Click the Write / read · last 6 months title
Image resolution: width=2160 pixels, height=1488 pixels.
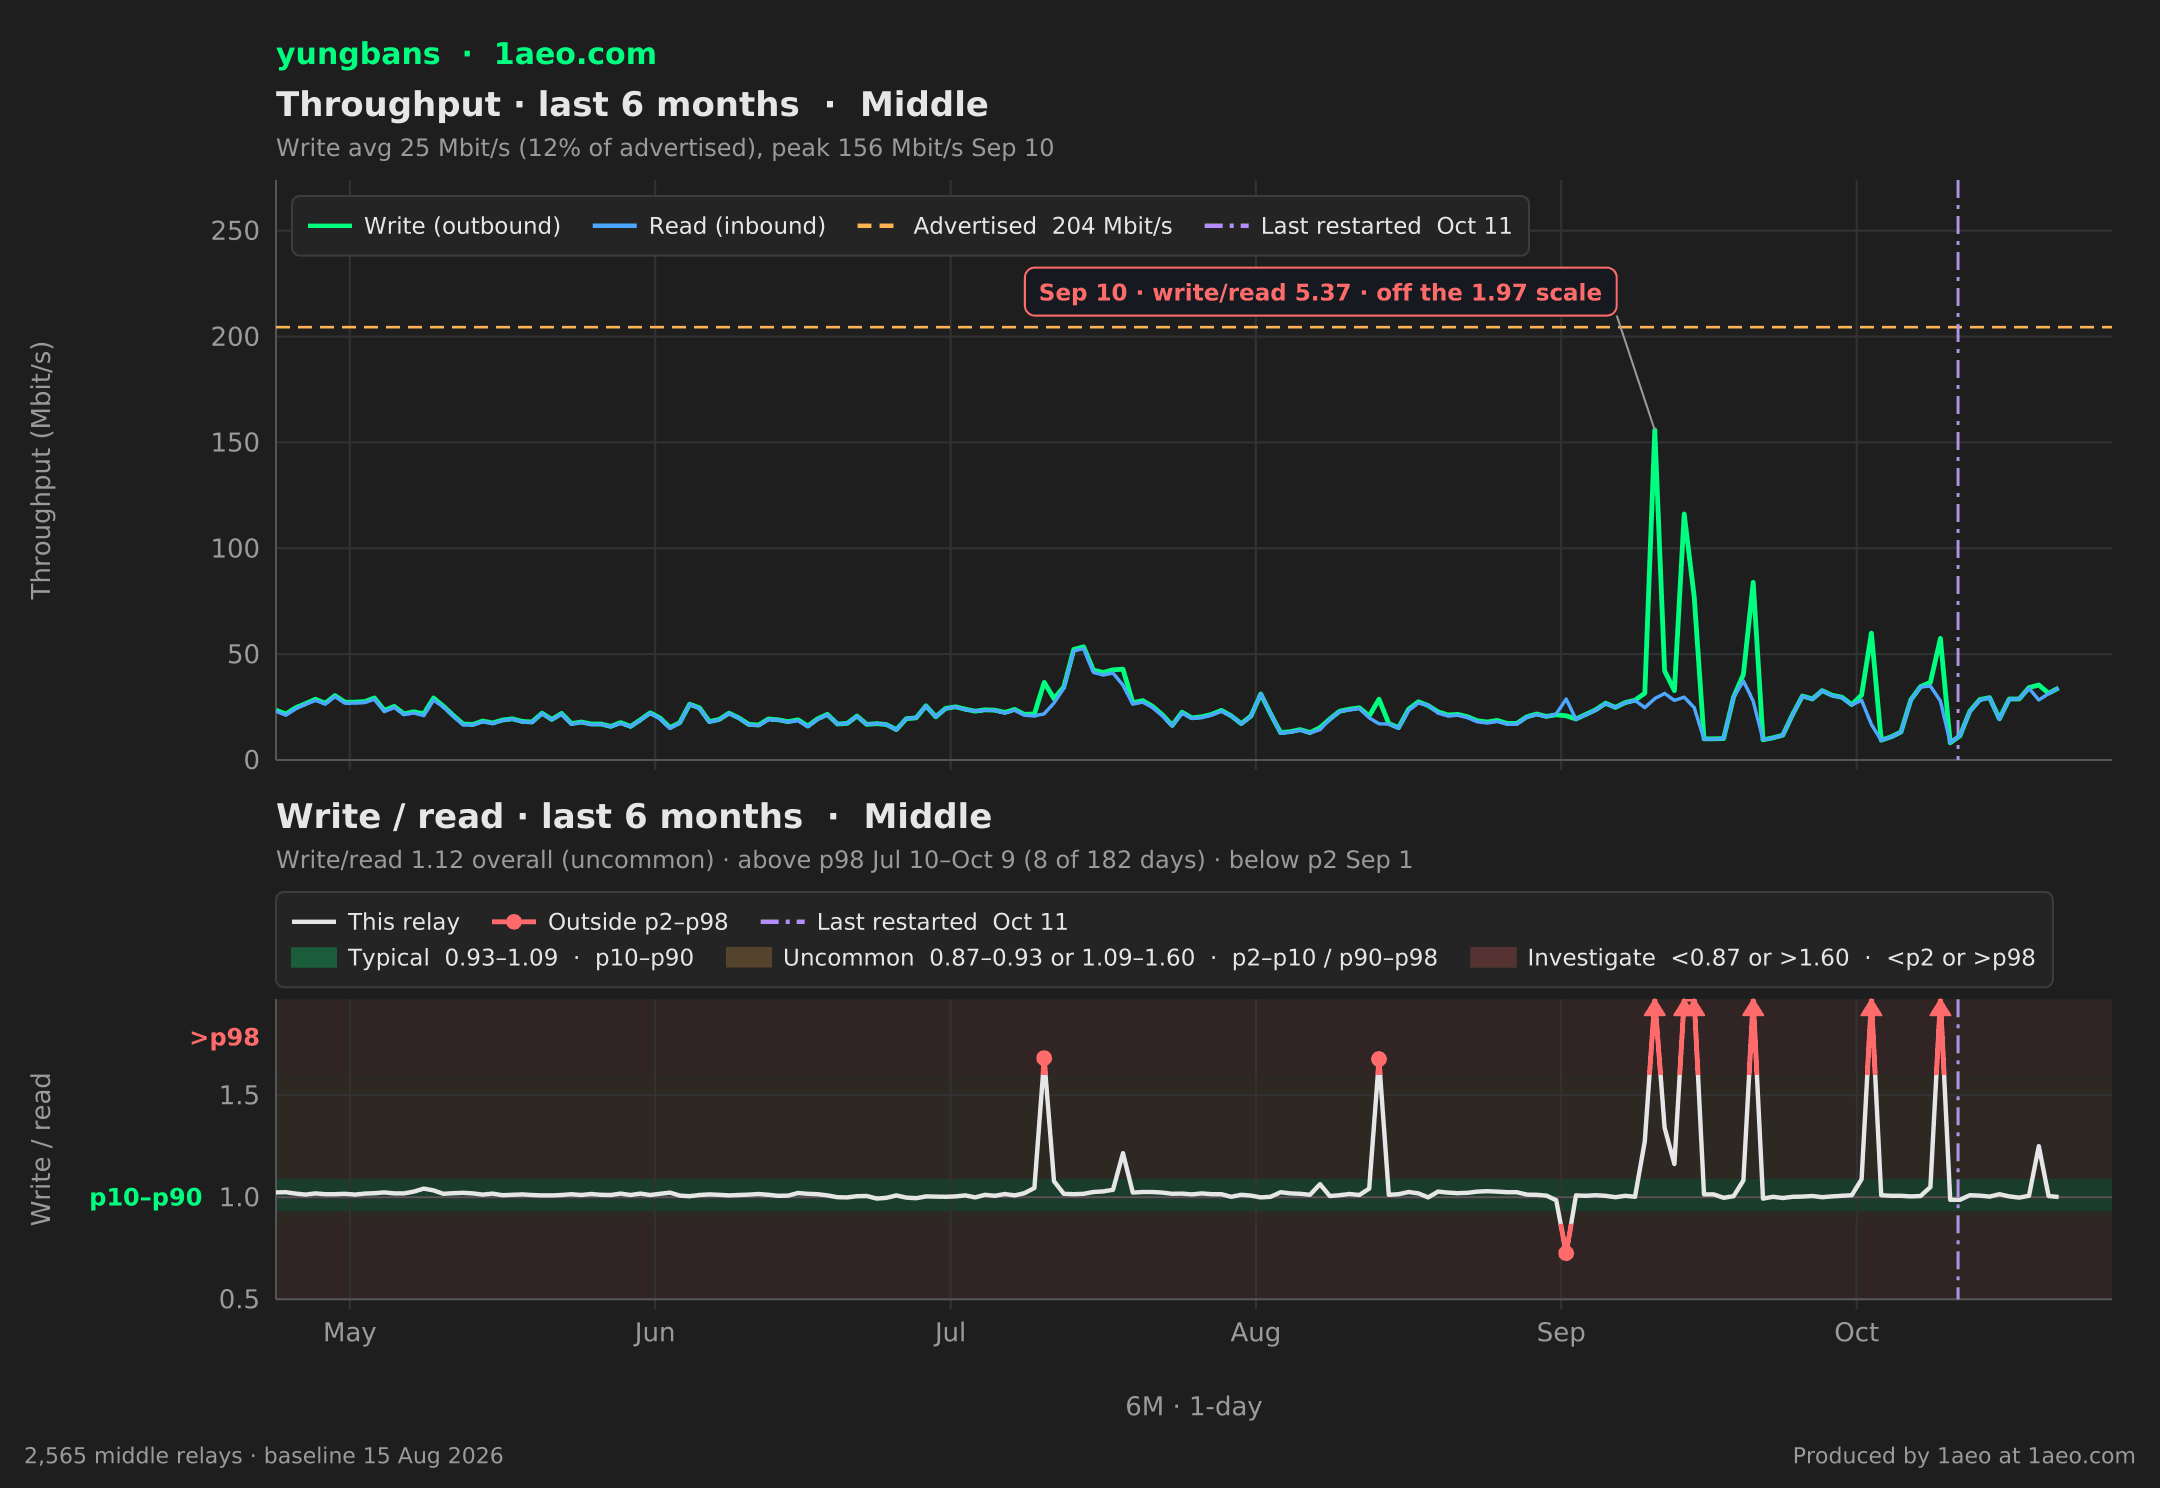click(x=634, y=816)
